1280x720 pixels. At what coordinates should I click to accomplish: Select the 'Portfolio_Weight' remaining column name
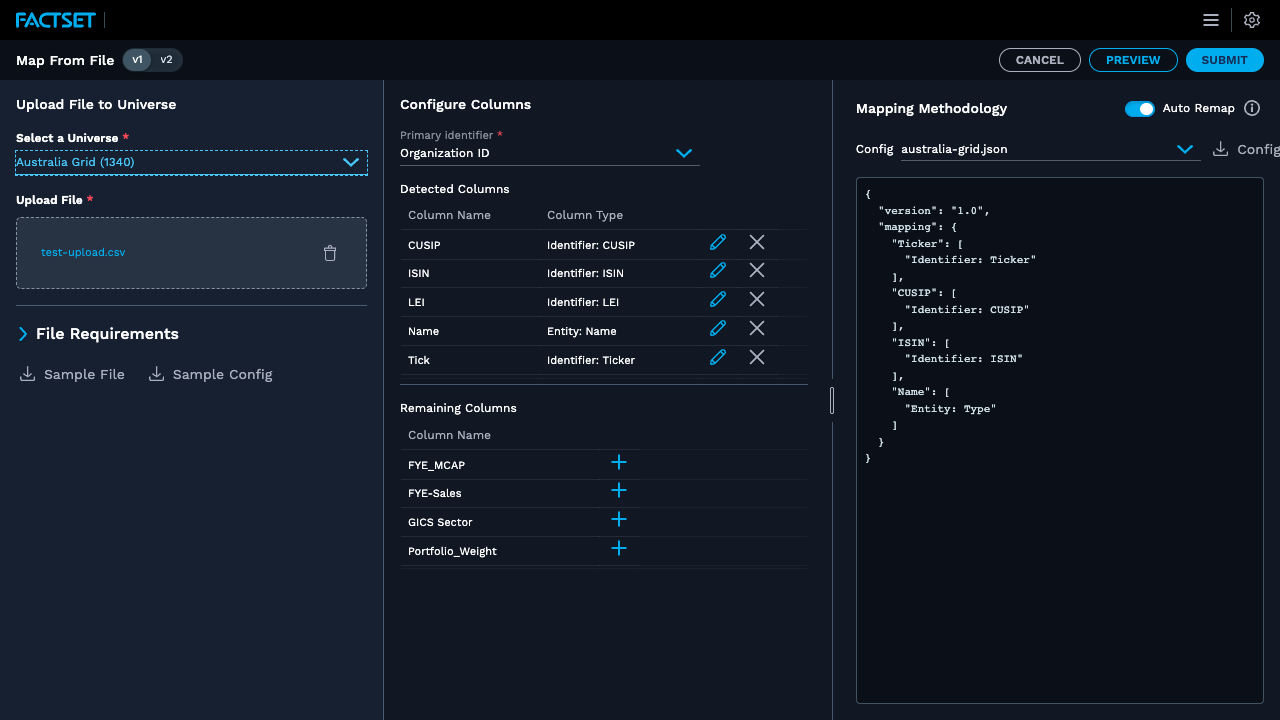[452, 551]
